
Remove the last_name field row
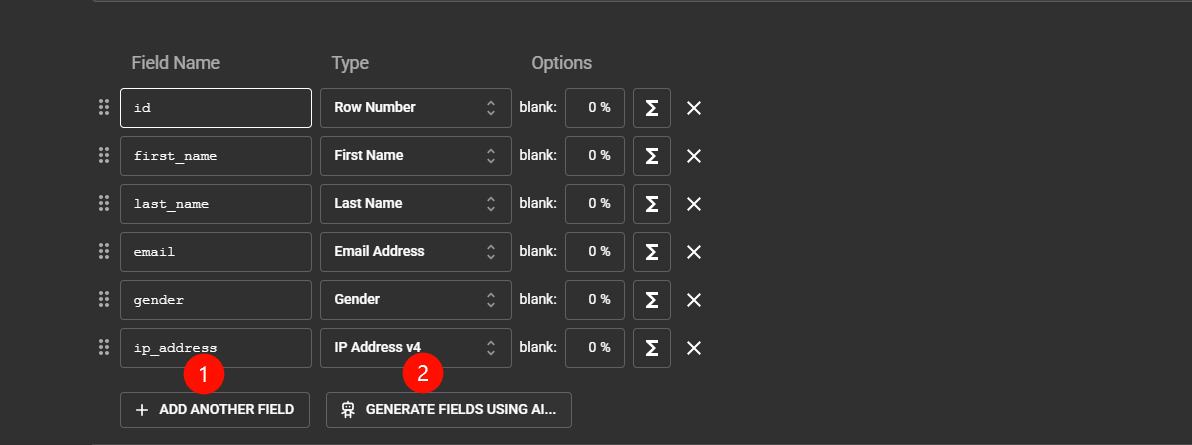(693, 204)
